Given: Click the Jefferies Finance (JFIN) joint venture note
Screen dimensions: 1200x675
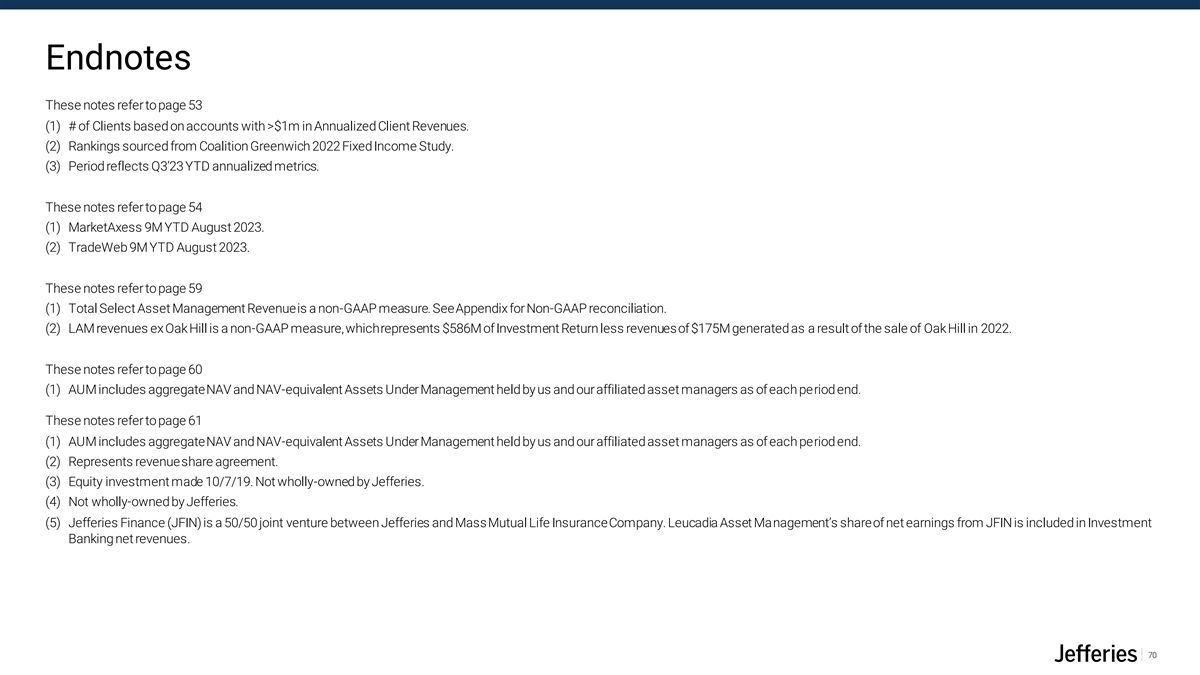Looking at the screenshot, I should pos(598,531).
